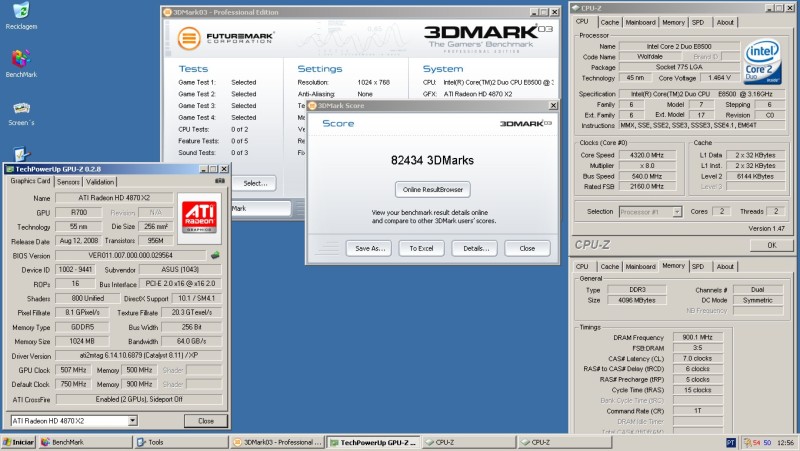Click the GPU-Z screenshot camera icon
The height and width of the screenshot is (451, 800).
[x=220, y=181]
